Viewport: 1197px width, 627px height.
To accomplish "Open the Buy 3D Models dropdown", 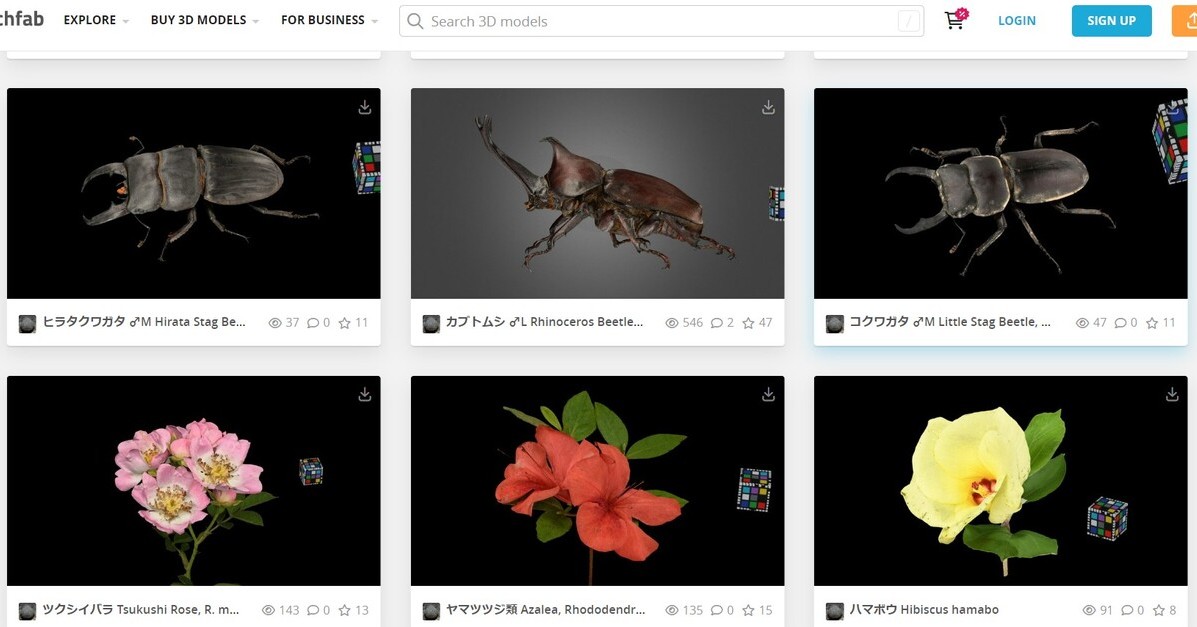I will coord(204,21).
